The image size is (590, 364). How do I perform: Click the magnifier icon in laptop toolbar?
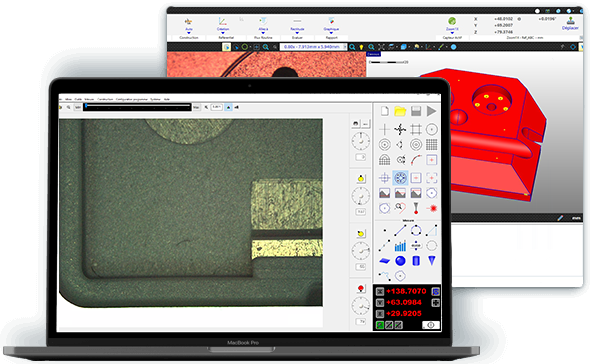(x=68, y=107)
